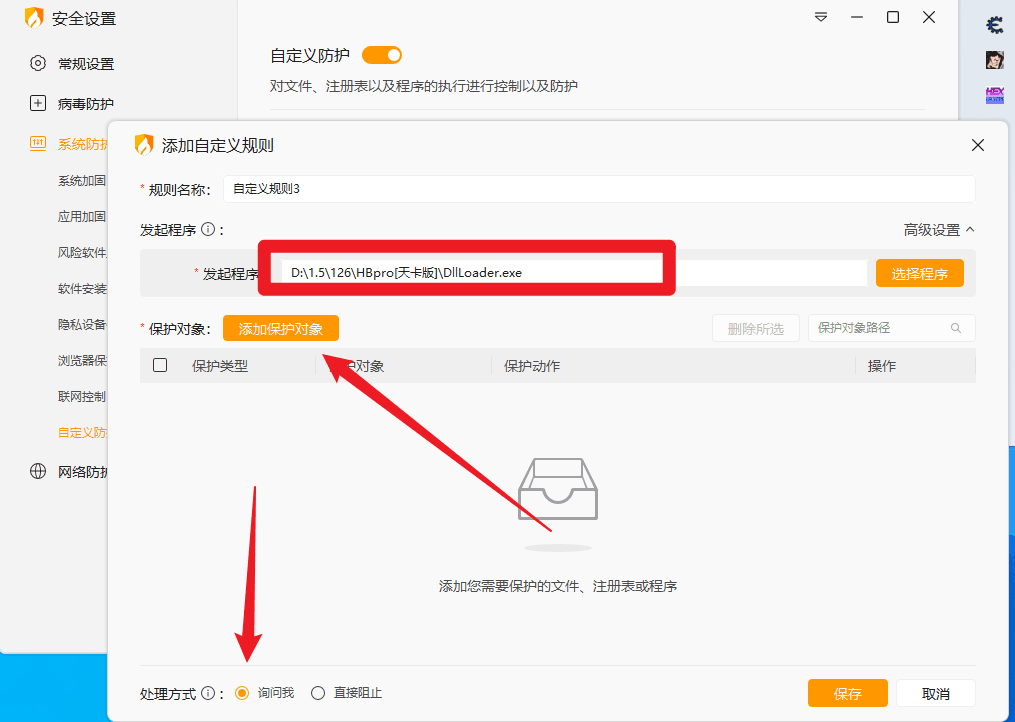
Task: Select the 直接阻止 radio option
Action: click(319, 693)
